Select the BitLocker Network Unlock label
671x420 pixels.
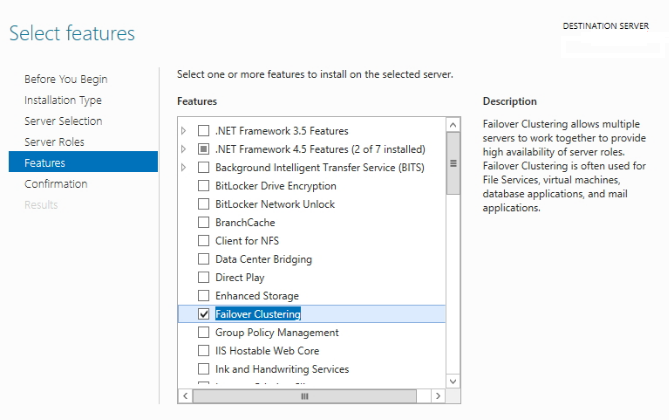point(275,204)
